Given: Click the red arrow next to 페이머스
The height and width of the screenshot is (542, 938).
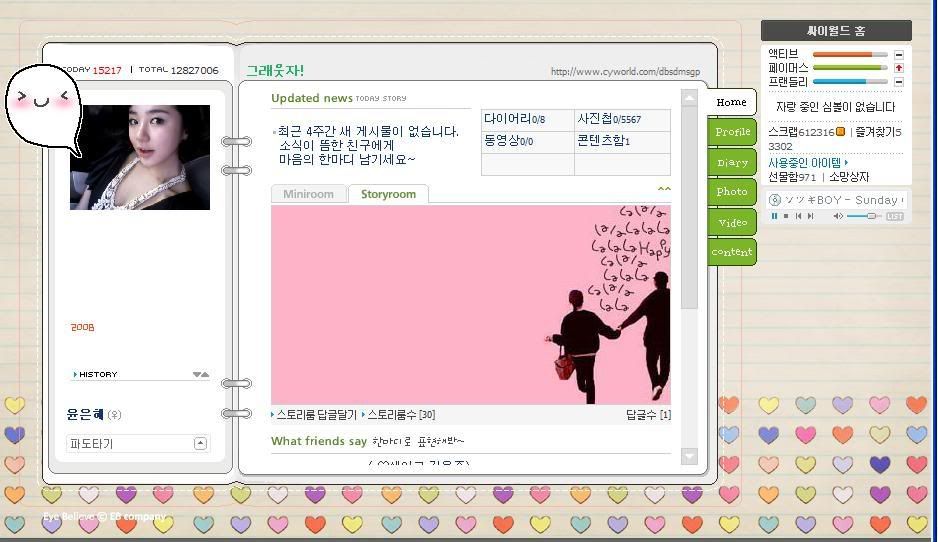Looking at the screenshot, I should (x=898, y=68).
